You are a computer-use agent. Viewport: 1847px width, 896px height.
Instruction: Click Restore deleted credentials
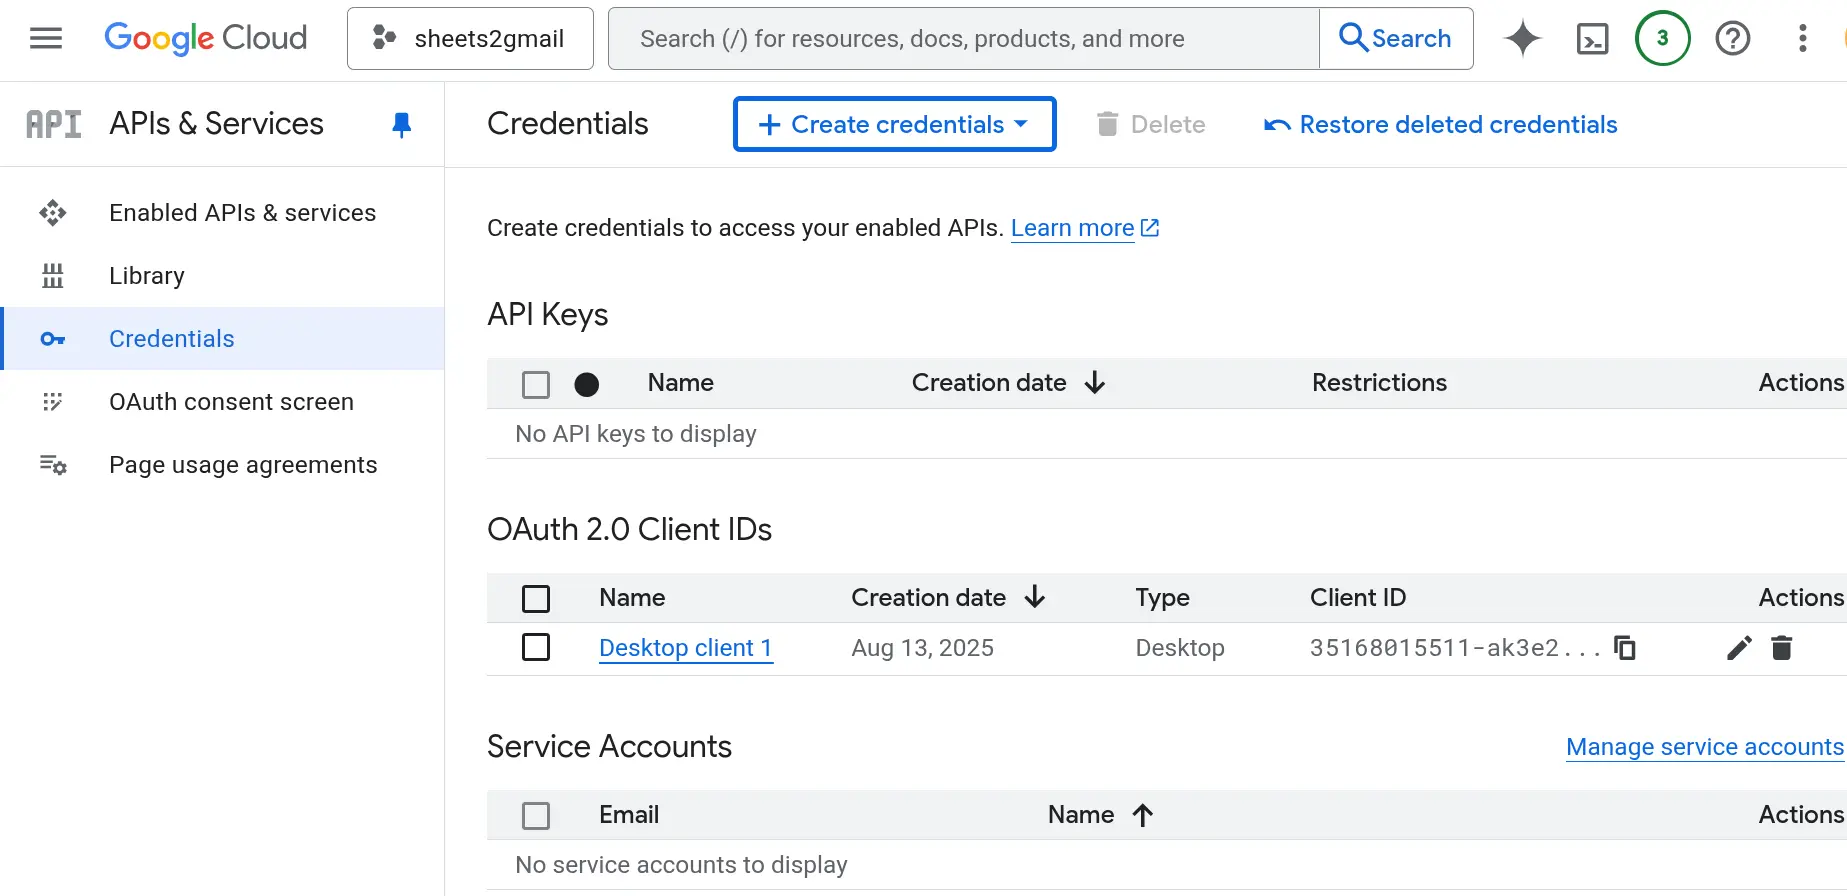tap(1441, 124)
